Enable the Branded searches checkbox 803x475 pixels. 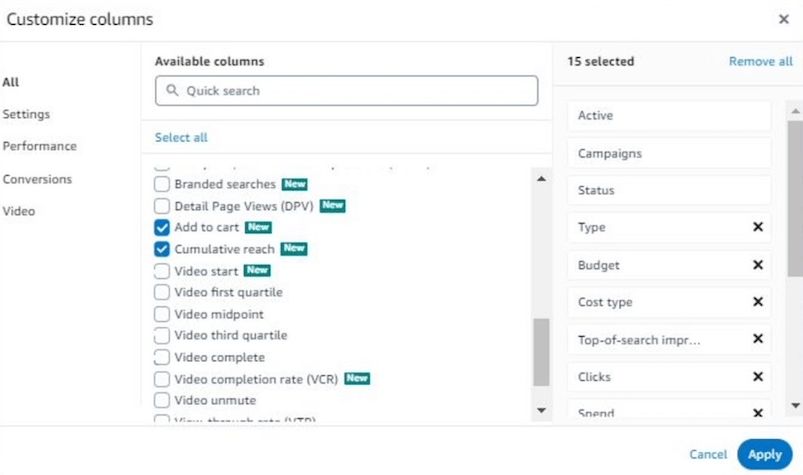point(162,185)
